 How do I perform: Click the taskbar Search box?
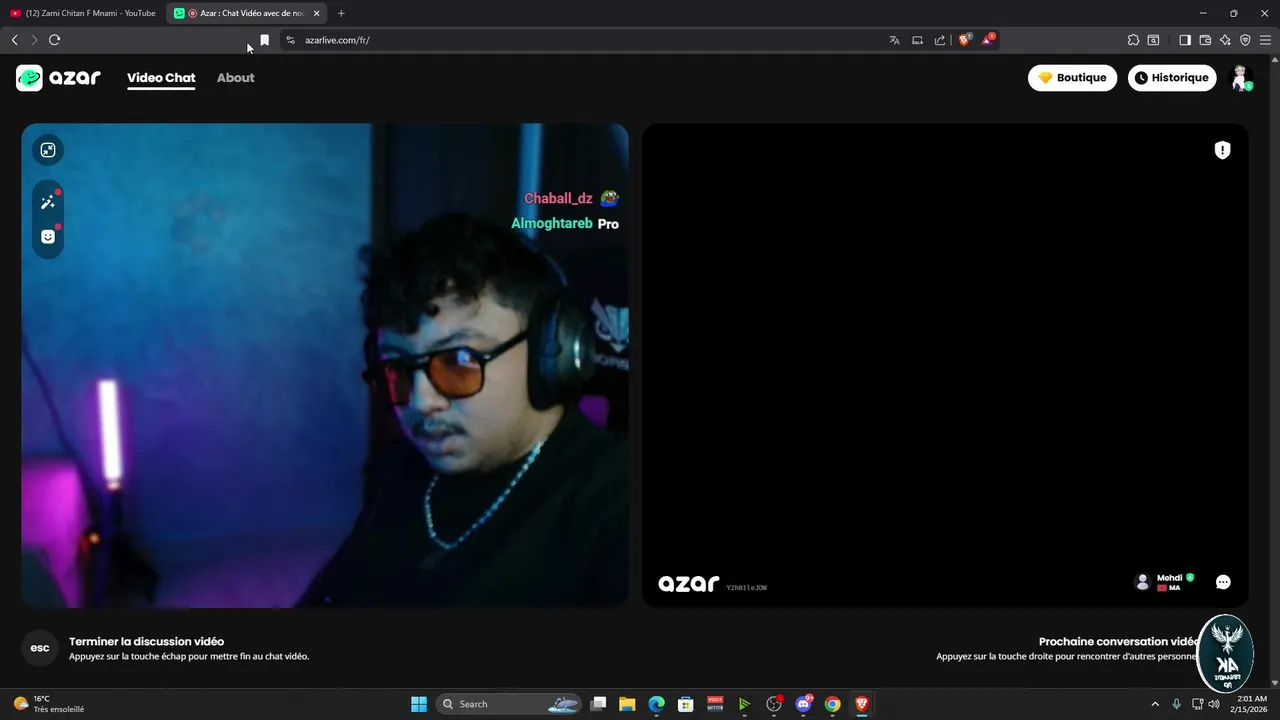click(510, 704)
